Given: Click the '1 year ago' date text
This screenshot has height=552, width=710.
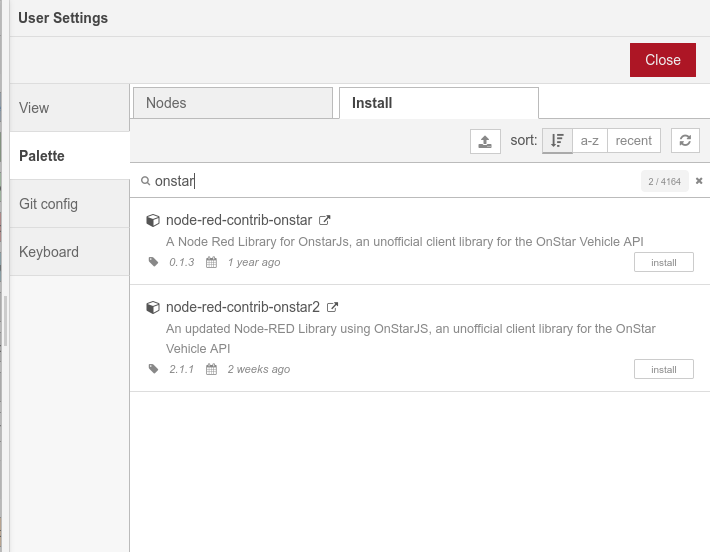Looking at the screenshot, I should (254, 262).
